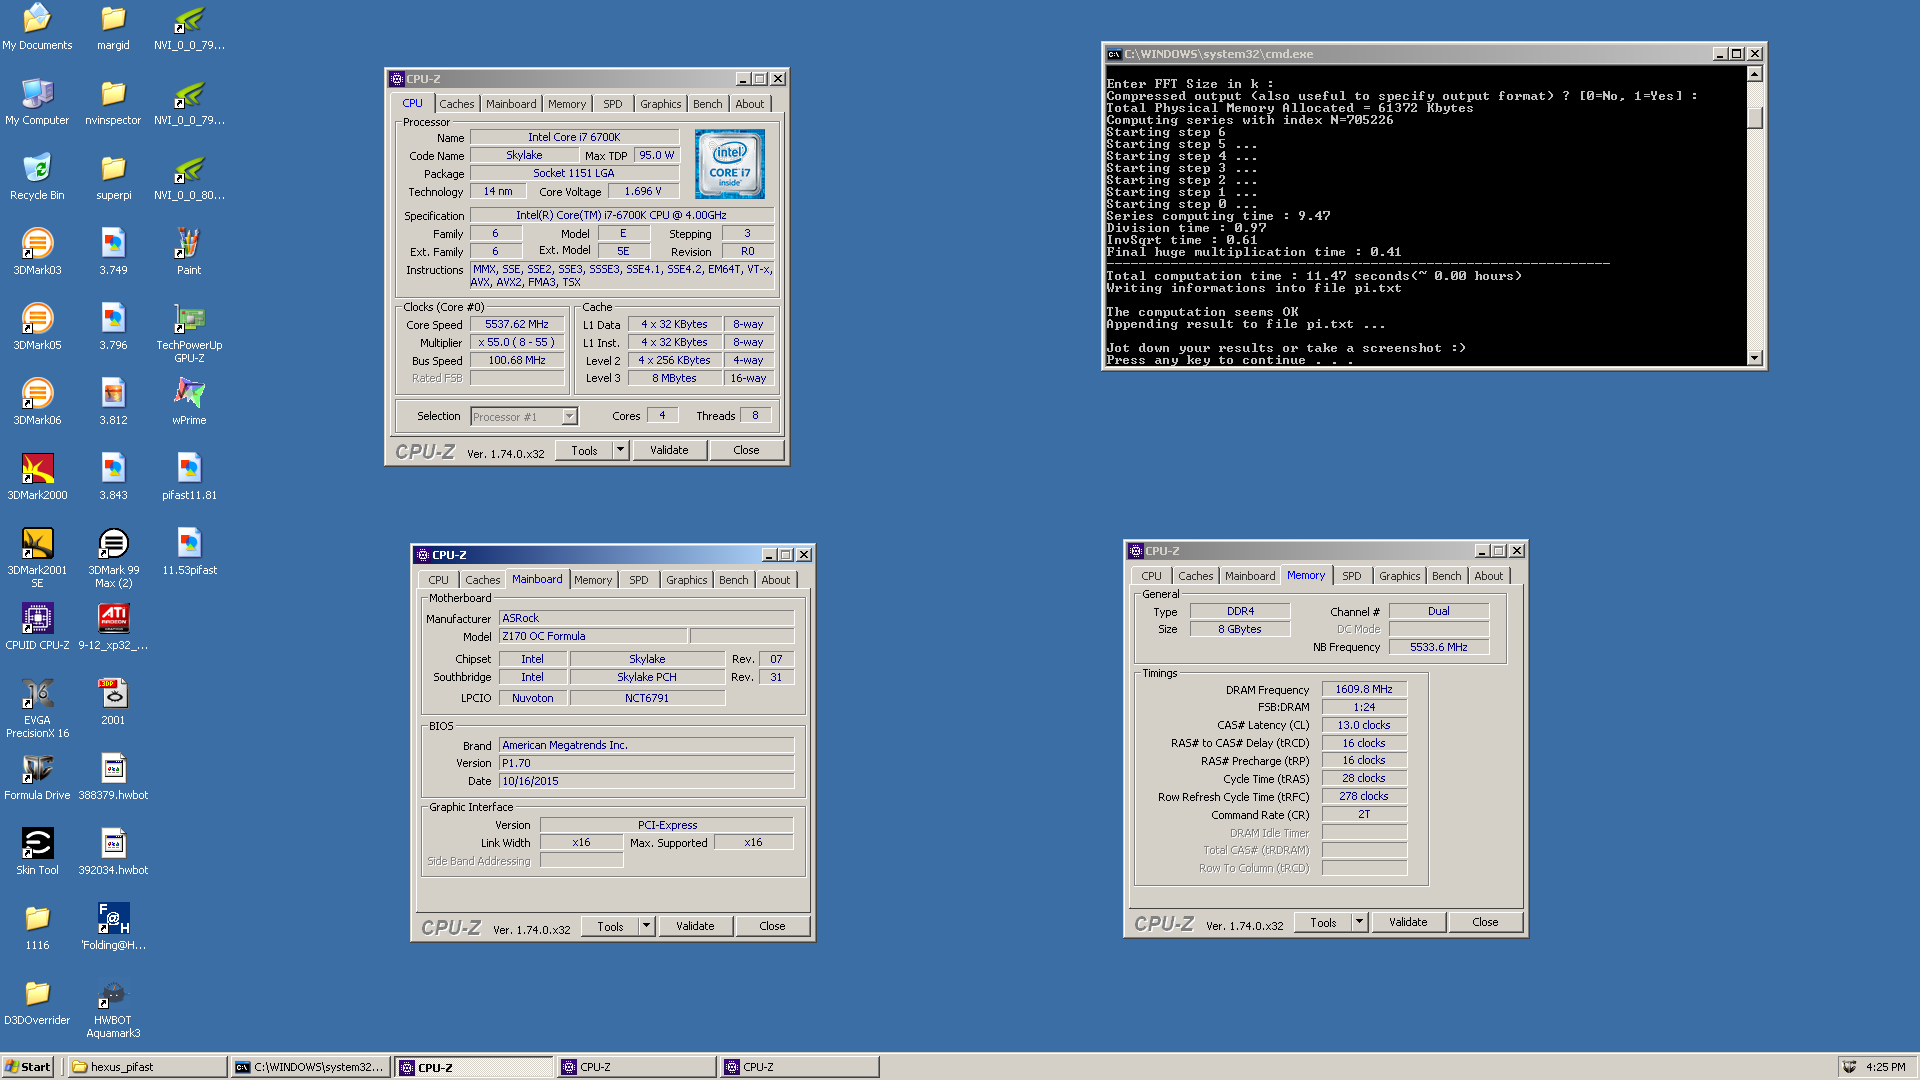
Task: Click the Core Speed value 5537.62 MHz
Action: (517, 324)
